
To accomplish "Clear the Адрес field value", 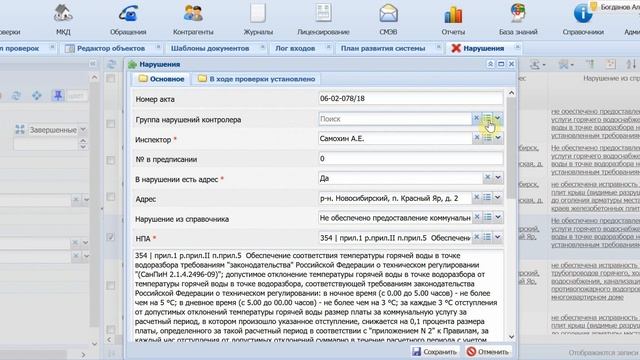I will click(x=476, y=198).
